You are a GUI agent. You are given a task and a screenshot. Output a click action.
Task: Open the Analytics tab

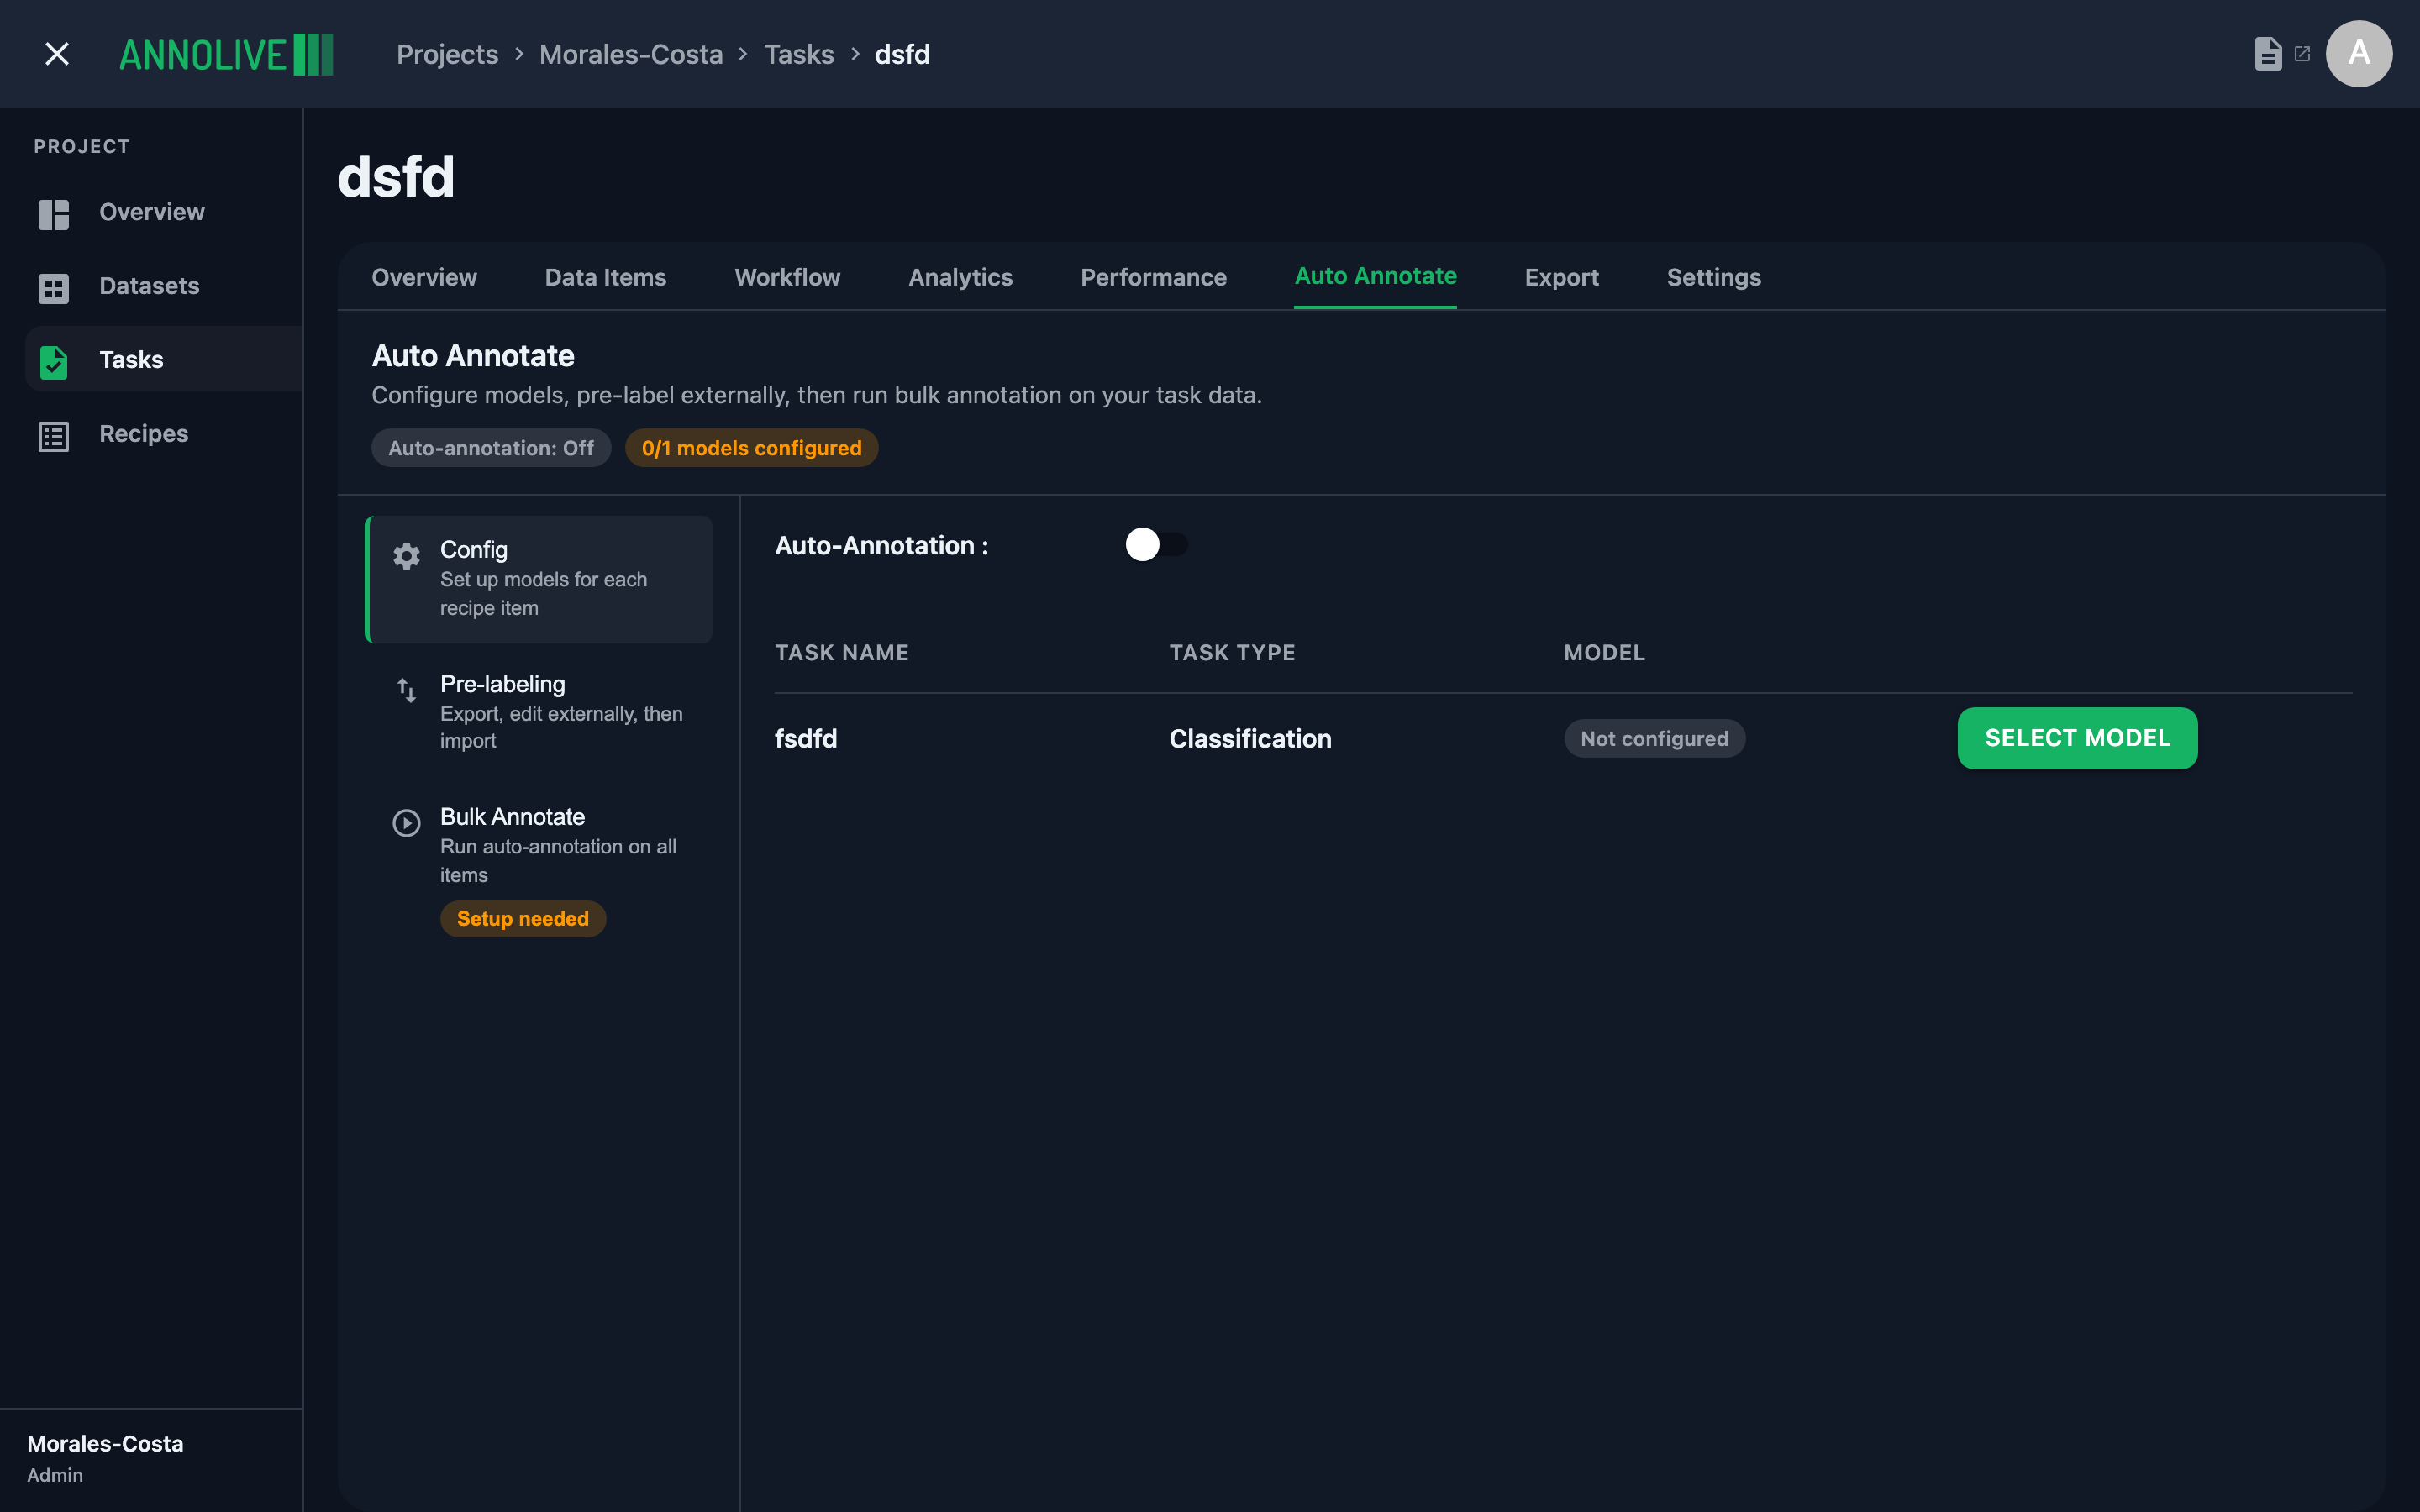(960, 277)
